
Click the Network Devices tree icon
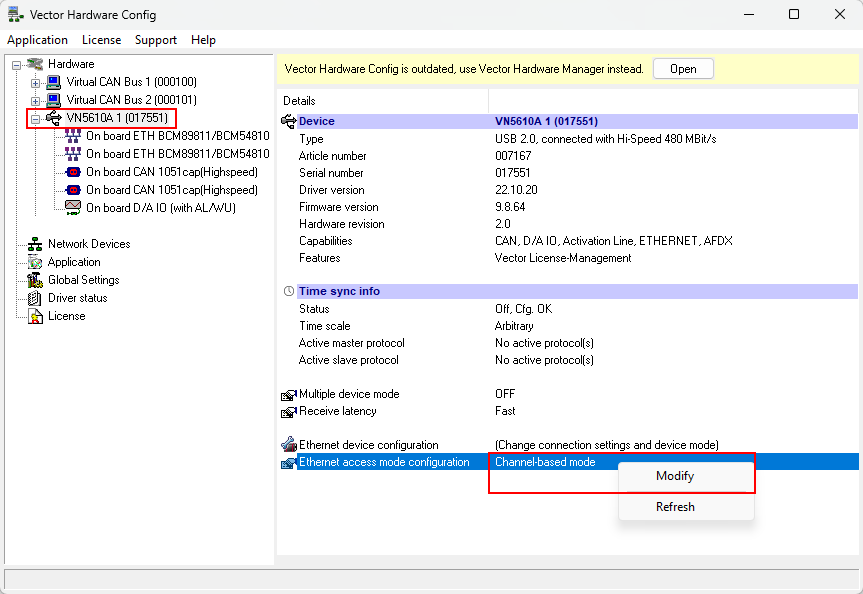(x=35, y=244)
